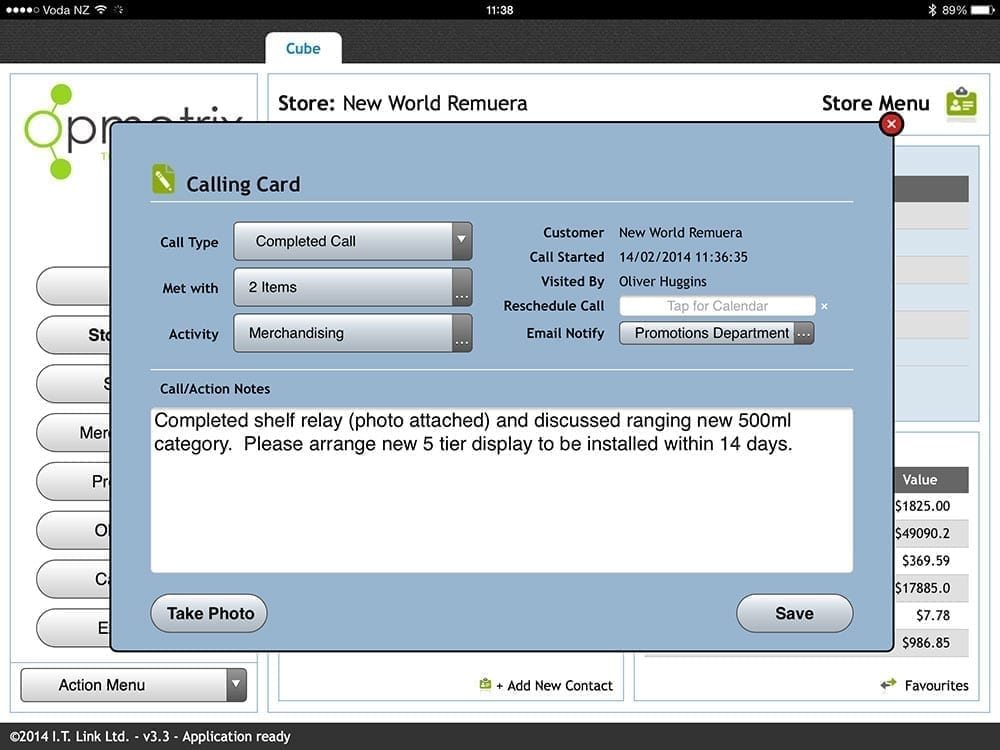Click inside the Call/Action Notes text area
Screen dimensions: 1000x750
pyautogui.click(x=501, y=490)
